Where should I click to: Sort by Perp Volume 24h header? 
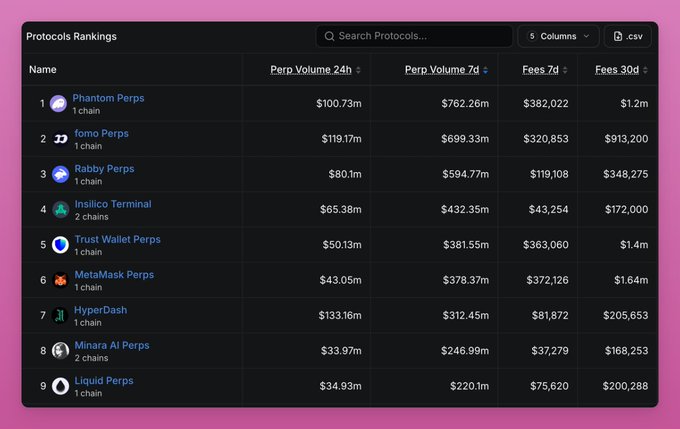pos(311,69)
